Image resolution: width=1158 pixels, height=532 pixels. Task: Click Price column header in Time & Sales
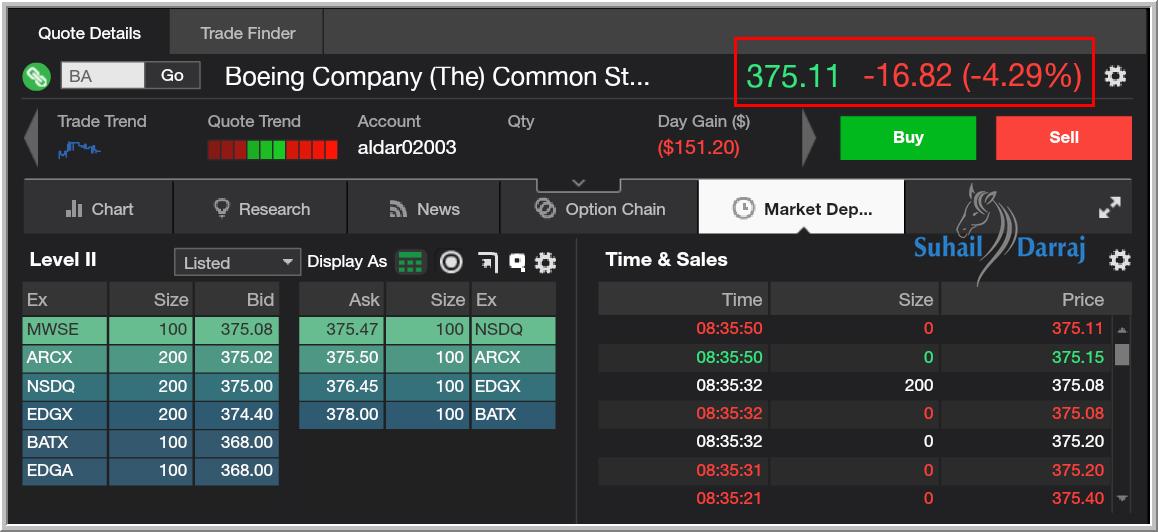[1035, 299]
